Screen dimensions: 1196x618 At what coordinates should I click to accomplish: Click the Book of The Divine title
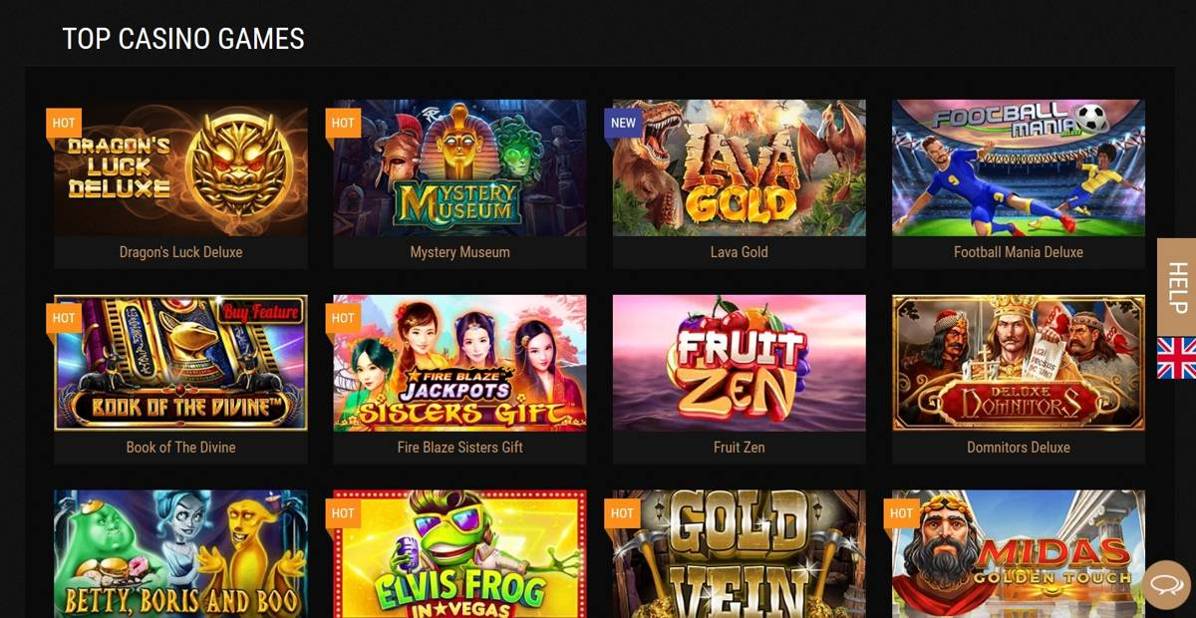pyautogui.click(x=181, y=447)
